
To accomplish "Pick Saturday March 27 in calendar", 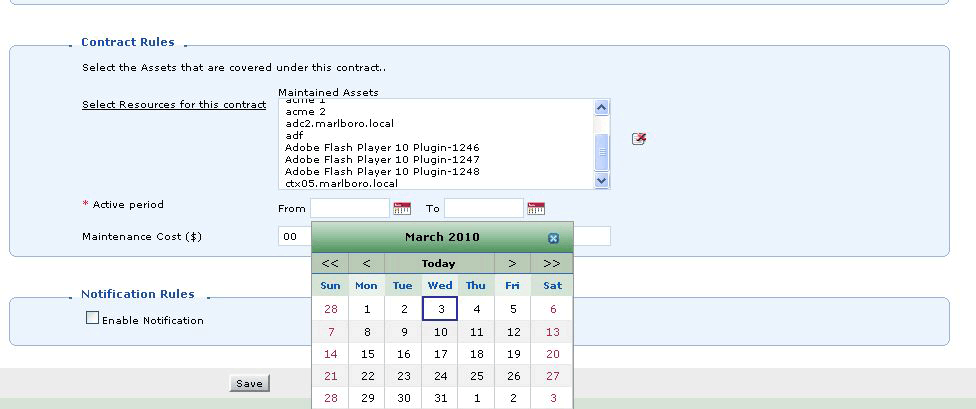I will [552, 376].
